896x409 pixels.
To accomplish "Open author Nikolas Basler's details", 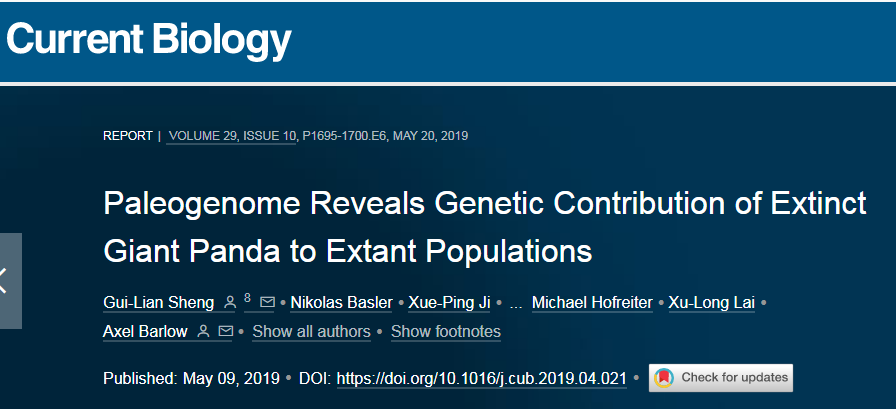I will (x=341, y=303).
